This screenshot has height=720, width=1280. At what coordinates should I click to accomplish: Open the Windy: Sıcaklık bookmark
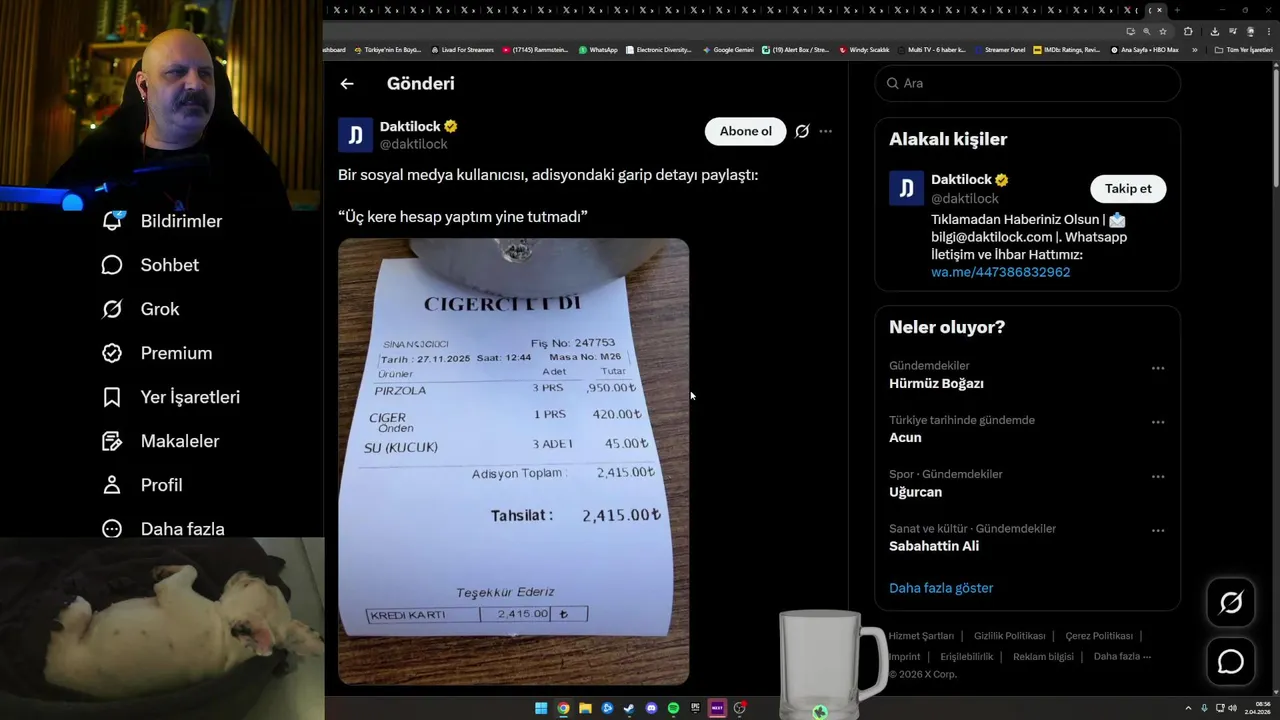pyautogui.click(x=864, y=49)
